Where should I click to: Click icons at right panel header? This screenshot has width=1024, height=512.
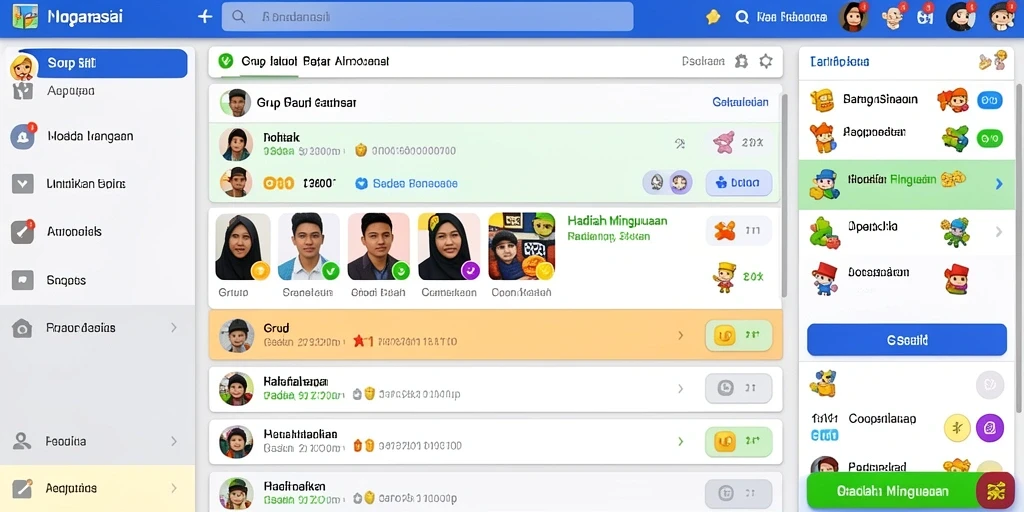(x=992, y=61)
